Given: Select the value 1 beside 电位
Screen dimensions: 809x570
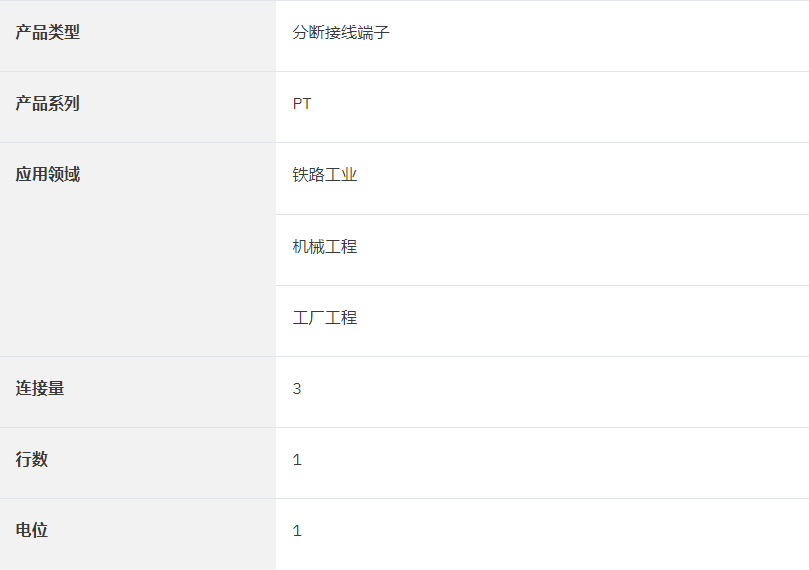Looking at the screenshot, I should (297, 531).
